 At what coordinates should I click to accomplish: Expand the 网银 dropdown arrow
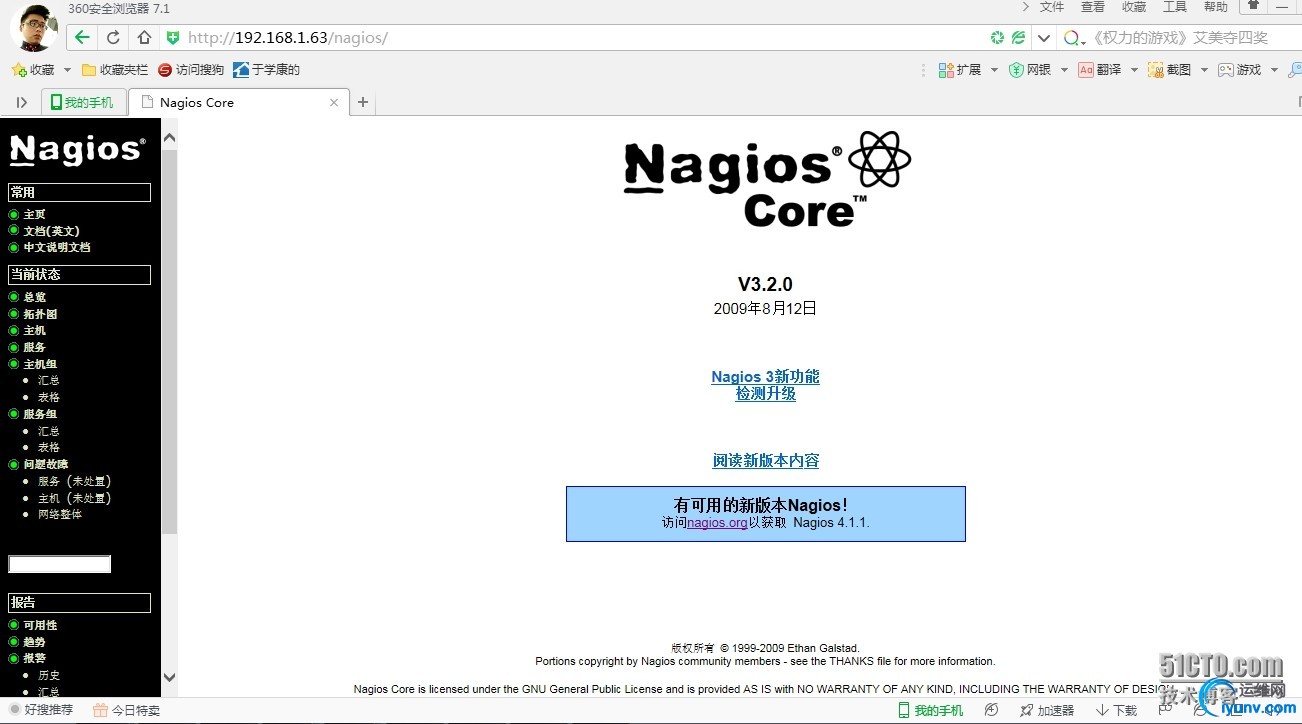click(1064, 70)
